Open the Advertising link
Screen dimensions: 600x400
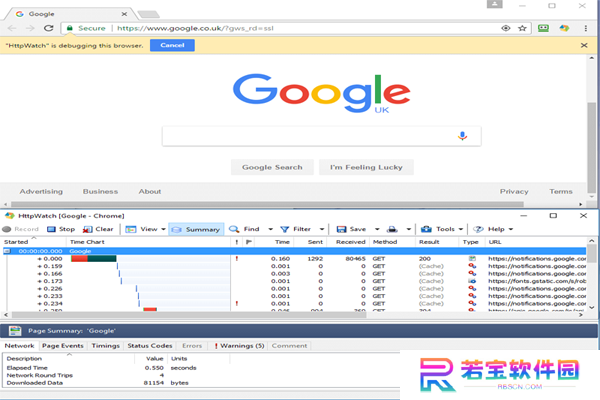(x=41, y=191)
